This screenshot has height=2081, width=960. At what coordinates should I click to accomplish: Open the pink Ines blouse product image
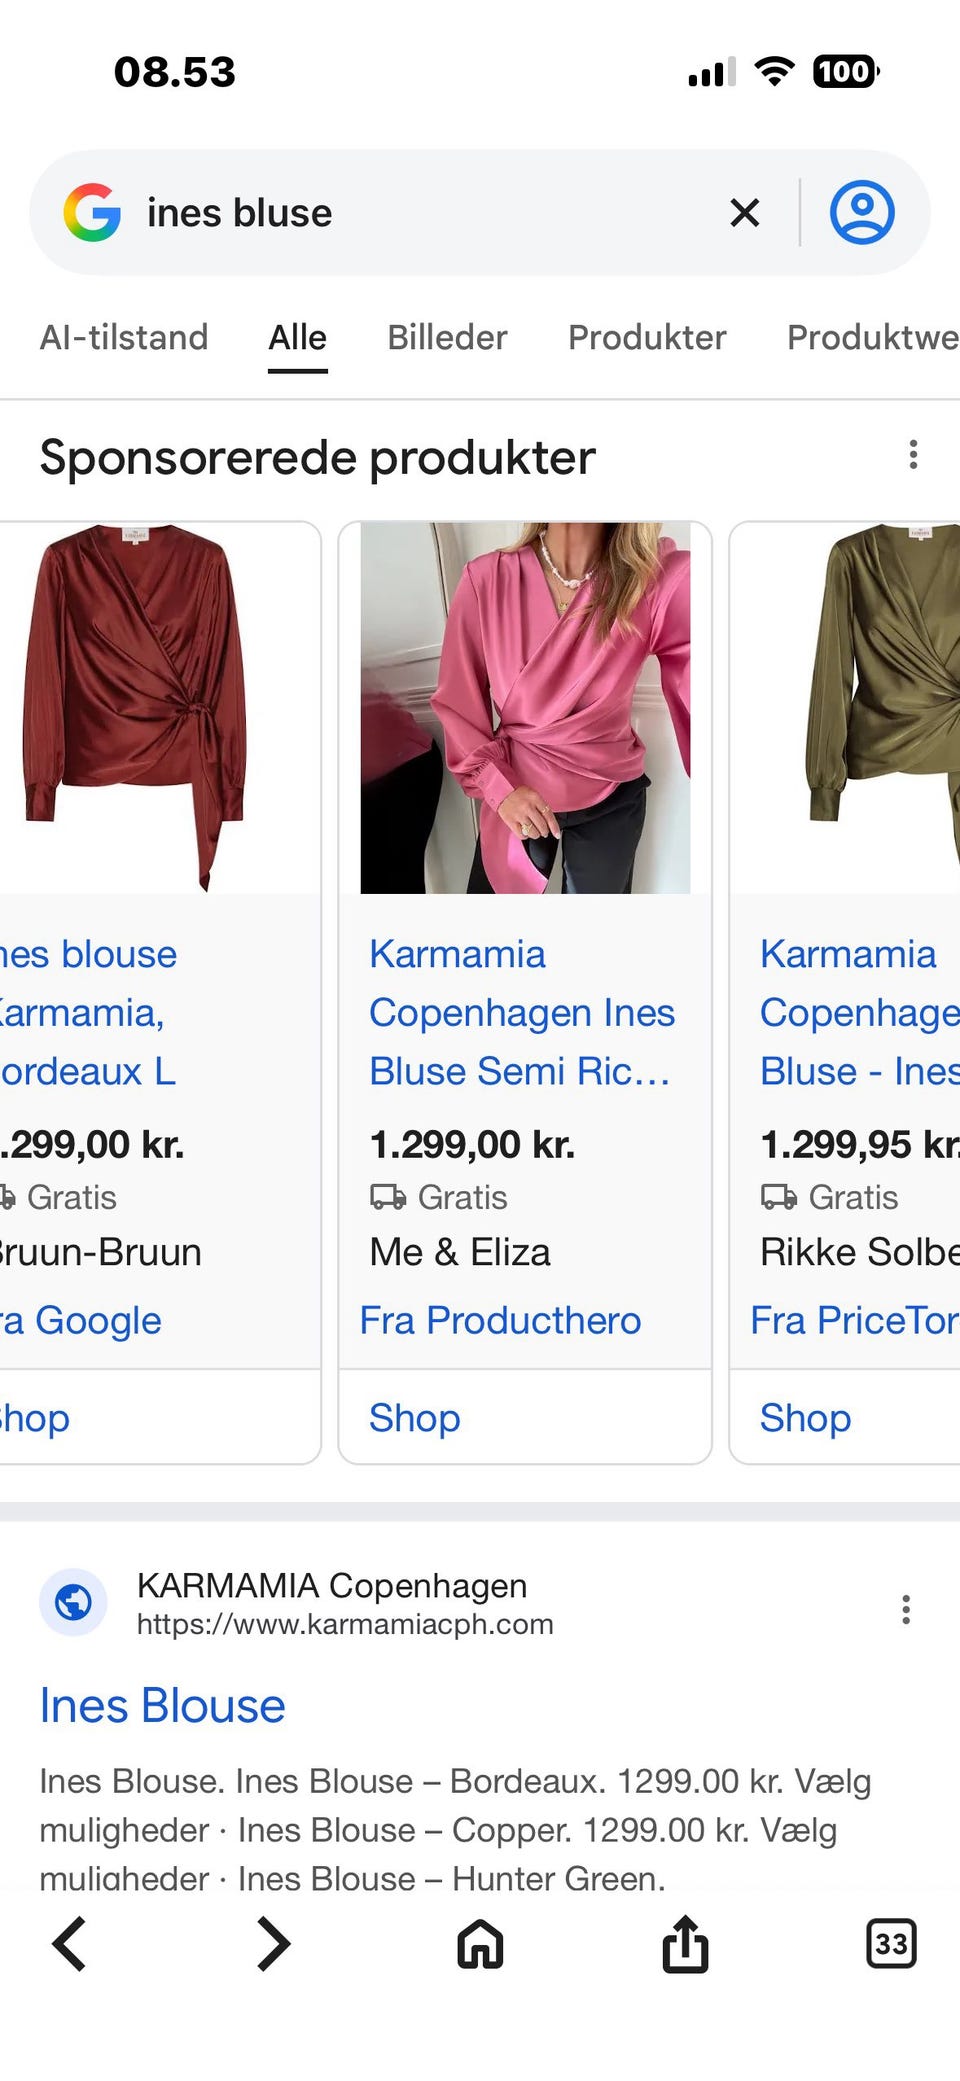[x=525, y=707]
